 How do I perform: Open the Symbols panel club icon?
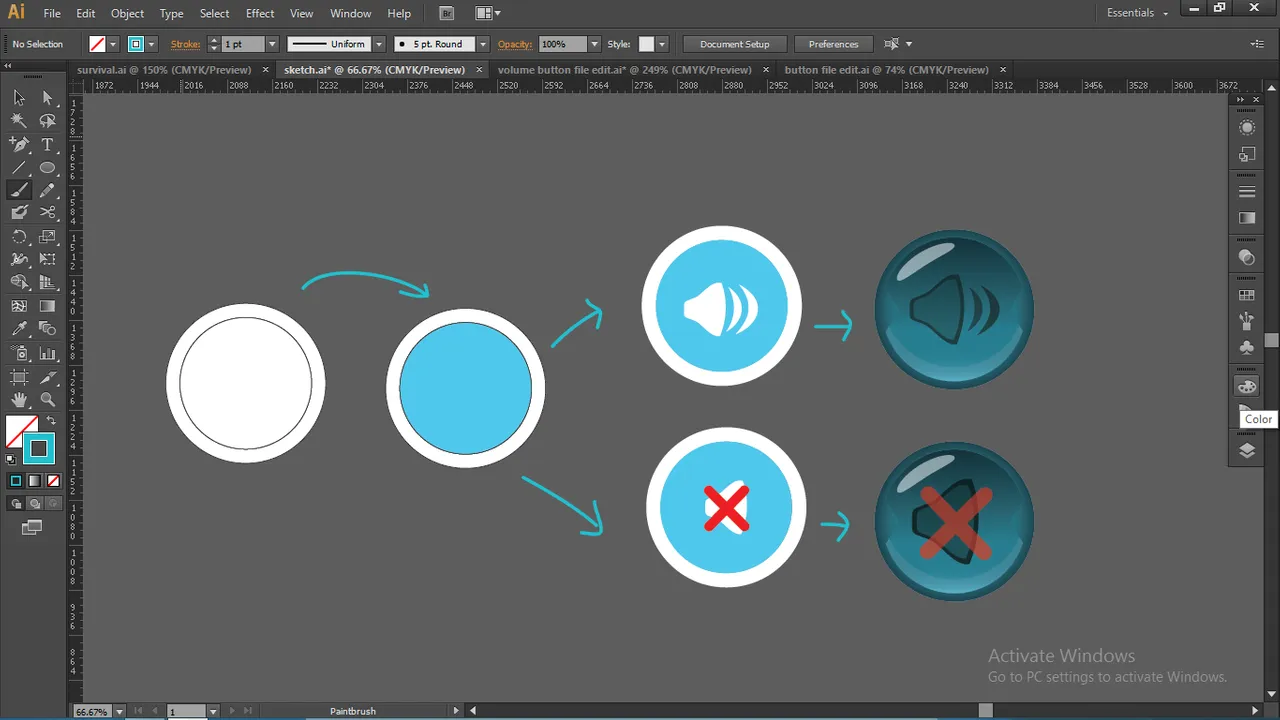(x=1247, y=347)
